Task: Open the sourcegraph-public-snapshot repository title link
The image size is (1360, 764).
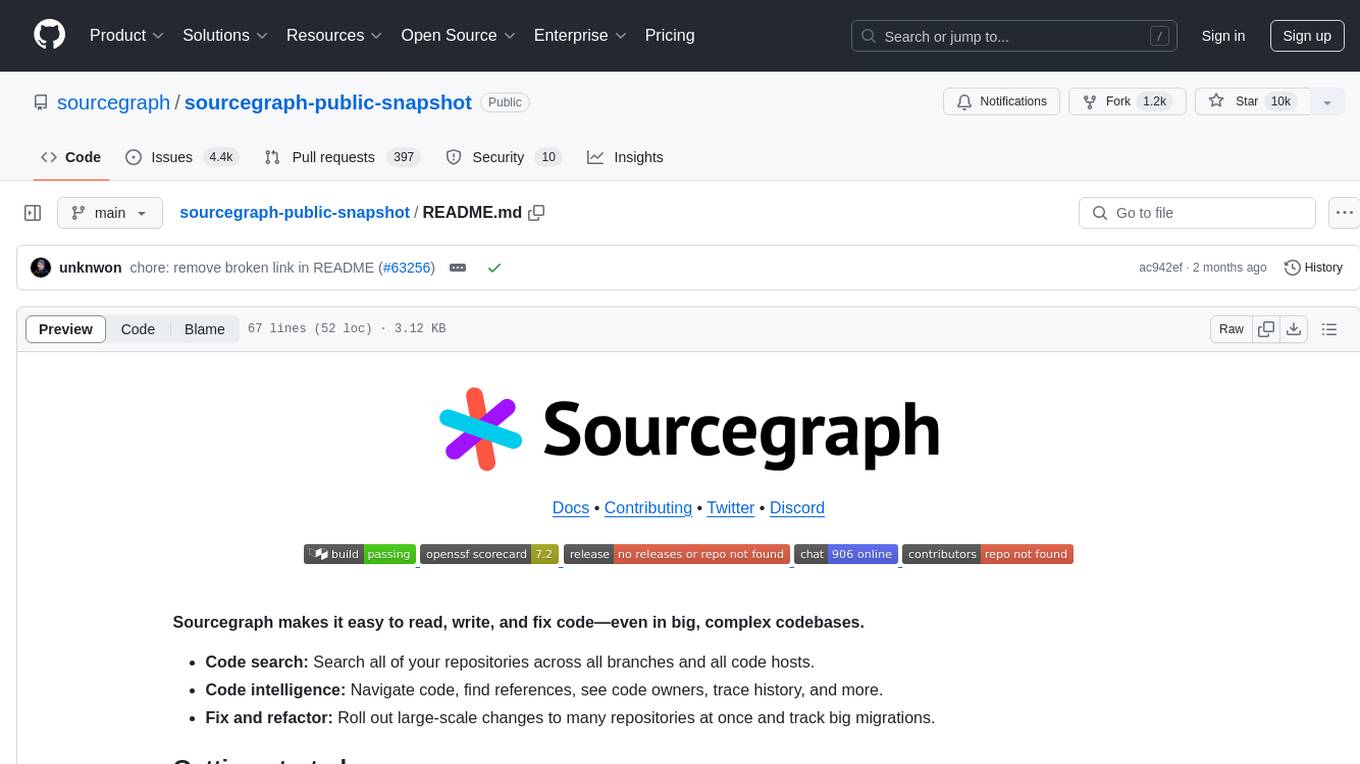Action: 328,102
